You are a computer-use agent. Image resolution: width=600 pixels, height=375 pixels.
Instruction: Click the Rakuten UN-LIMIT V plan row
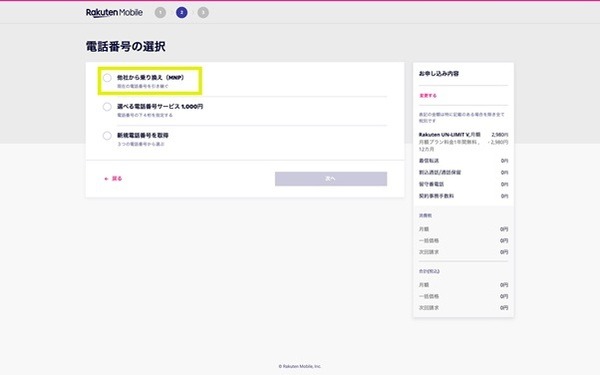click(x=463, y=135)
